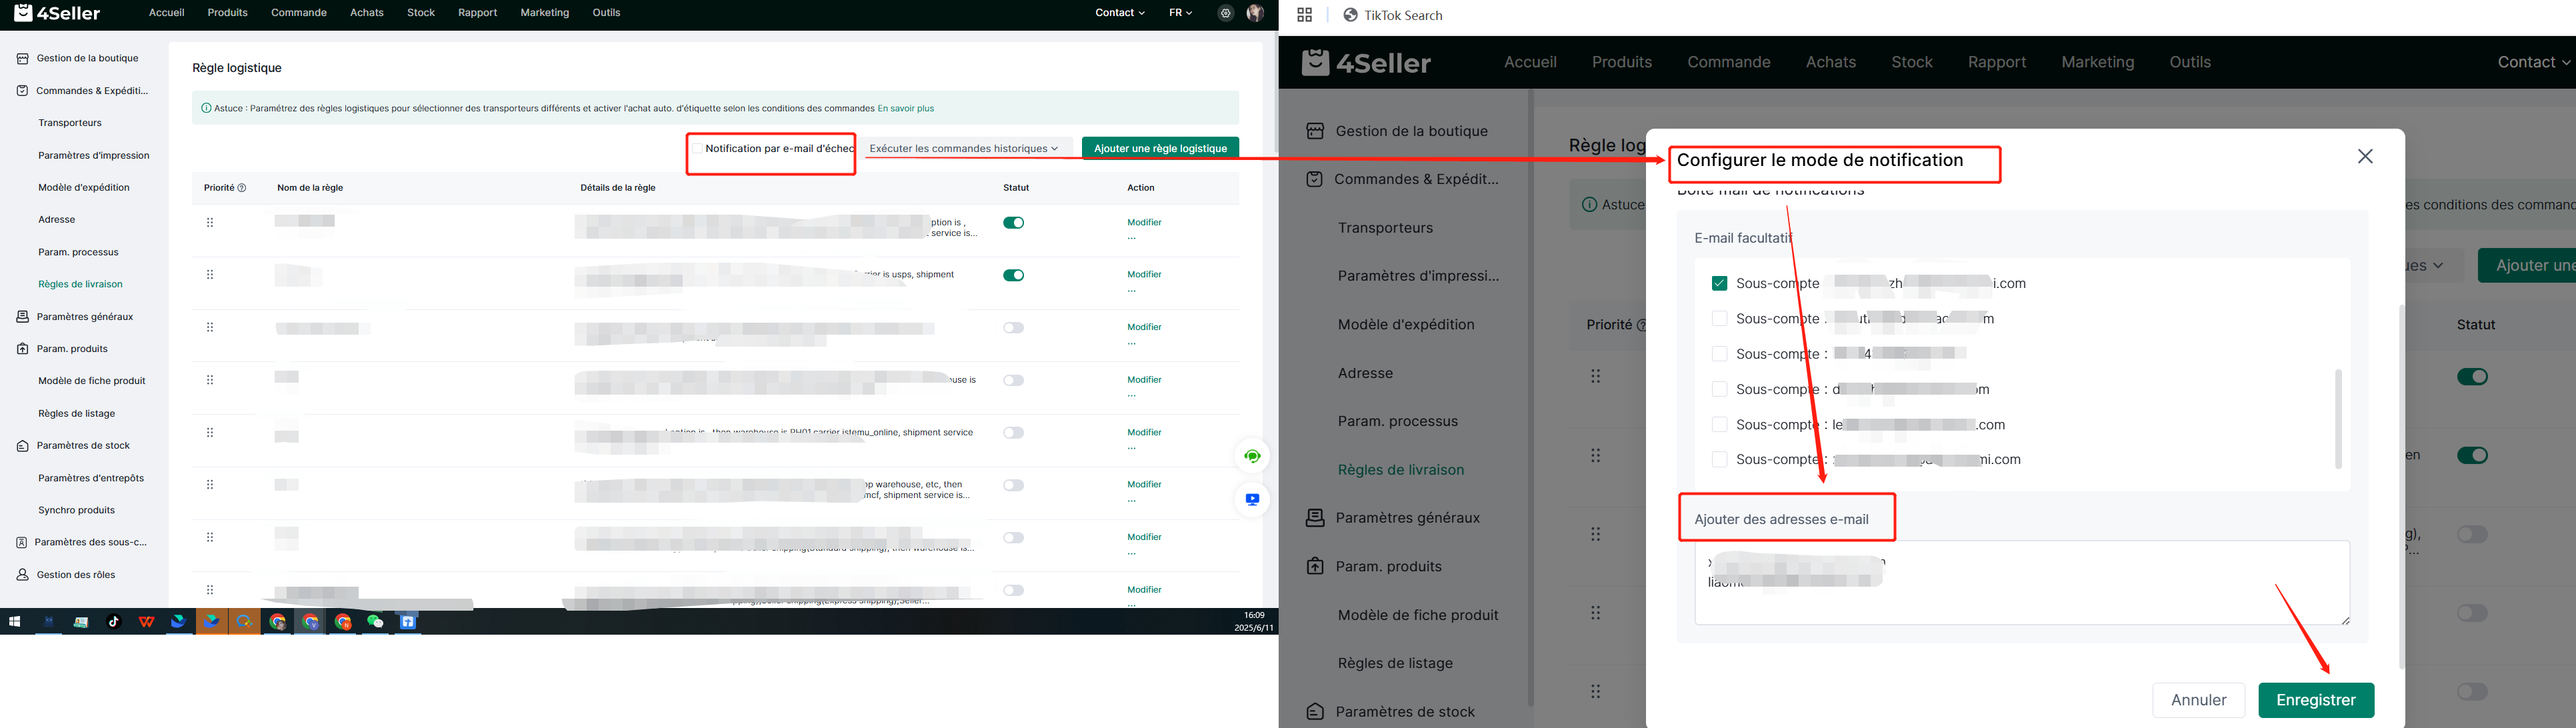
Task: Click the Gestion de la boutique icon, enlarged view
Action: [x=1315, y=131]
